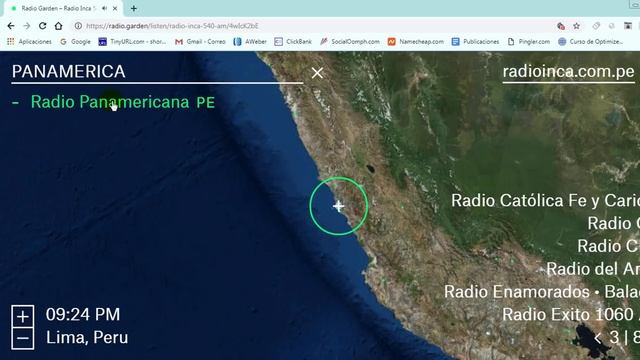Click the browser forward arrow
This screenshot has height=360, width=640.
tap(27, 26)
